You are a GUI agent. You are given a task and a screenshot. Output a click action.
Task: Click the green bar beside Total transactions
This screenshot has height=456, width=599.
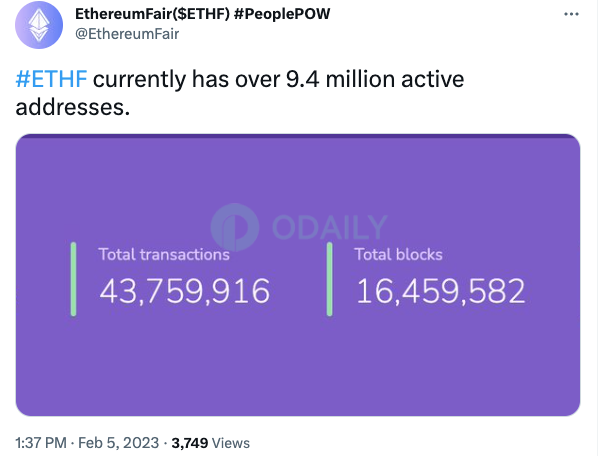click(73, 279)
